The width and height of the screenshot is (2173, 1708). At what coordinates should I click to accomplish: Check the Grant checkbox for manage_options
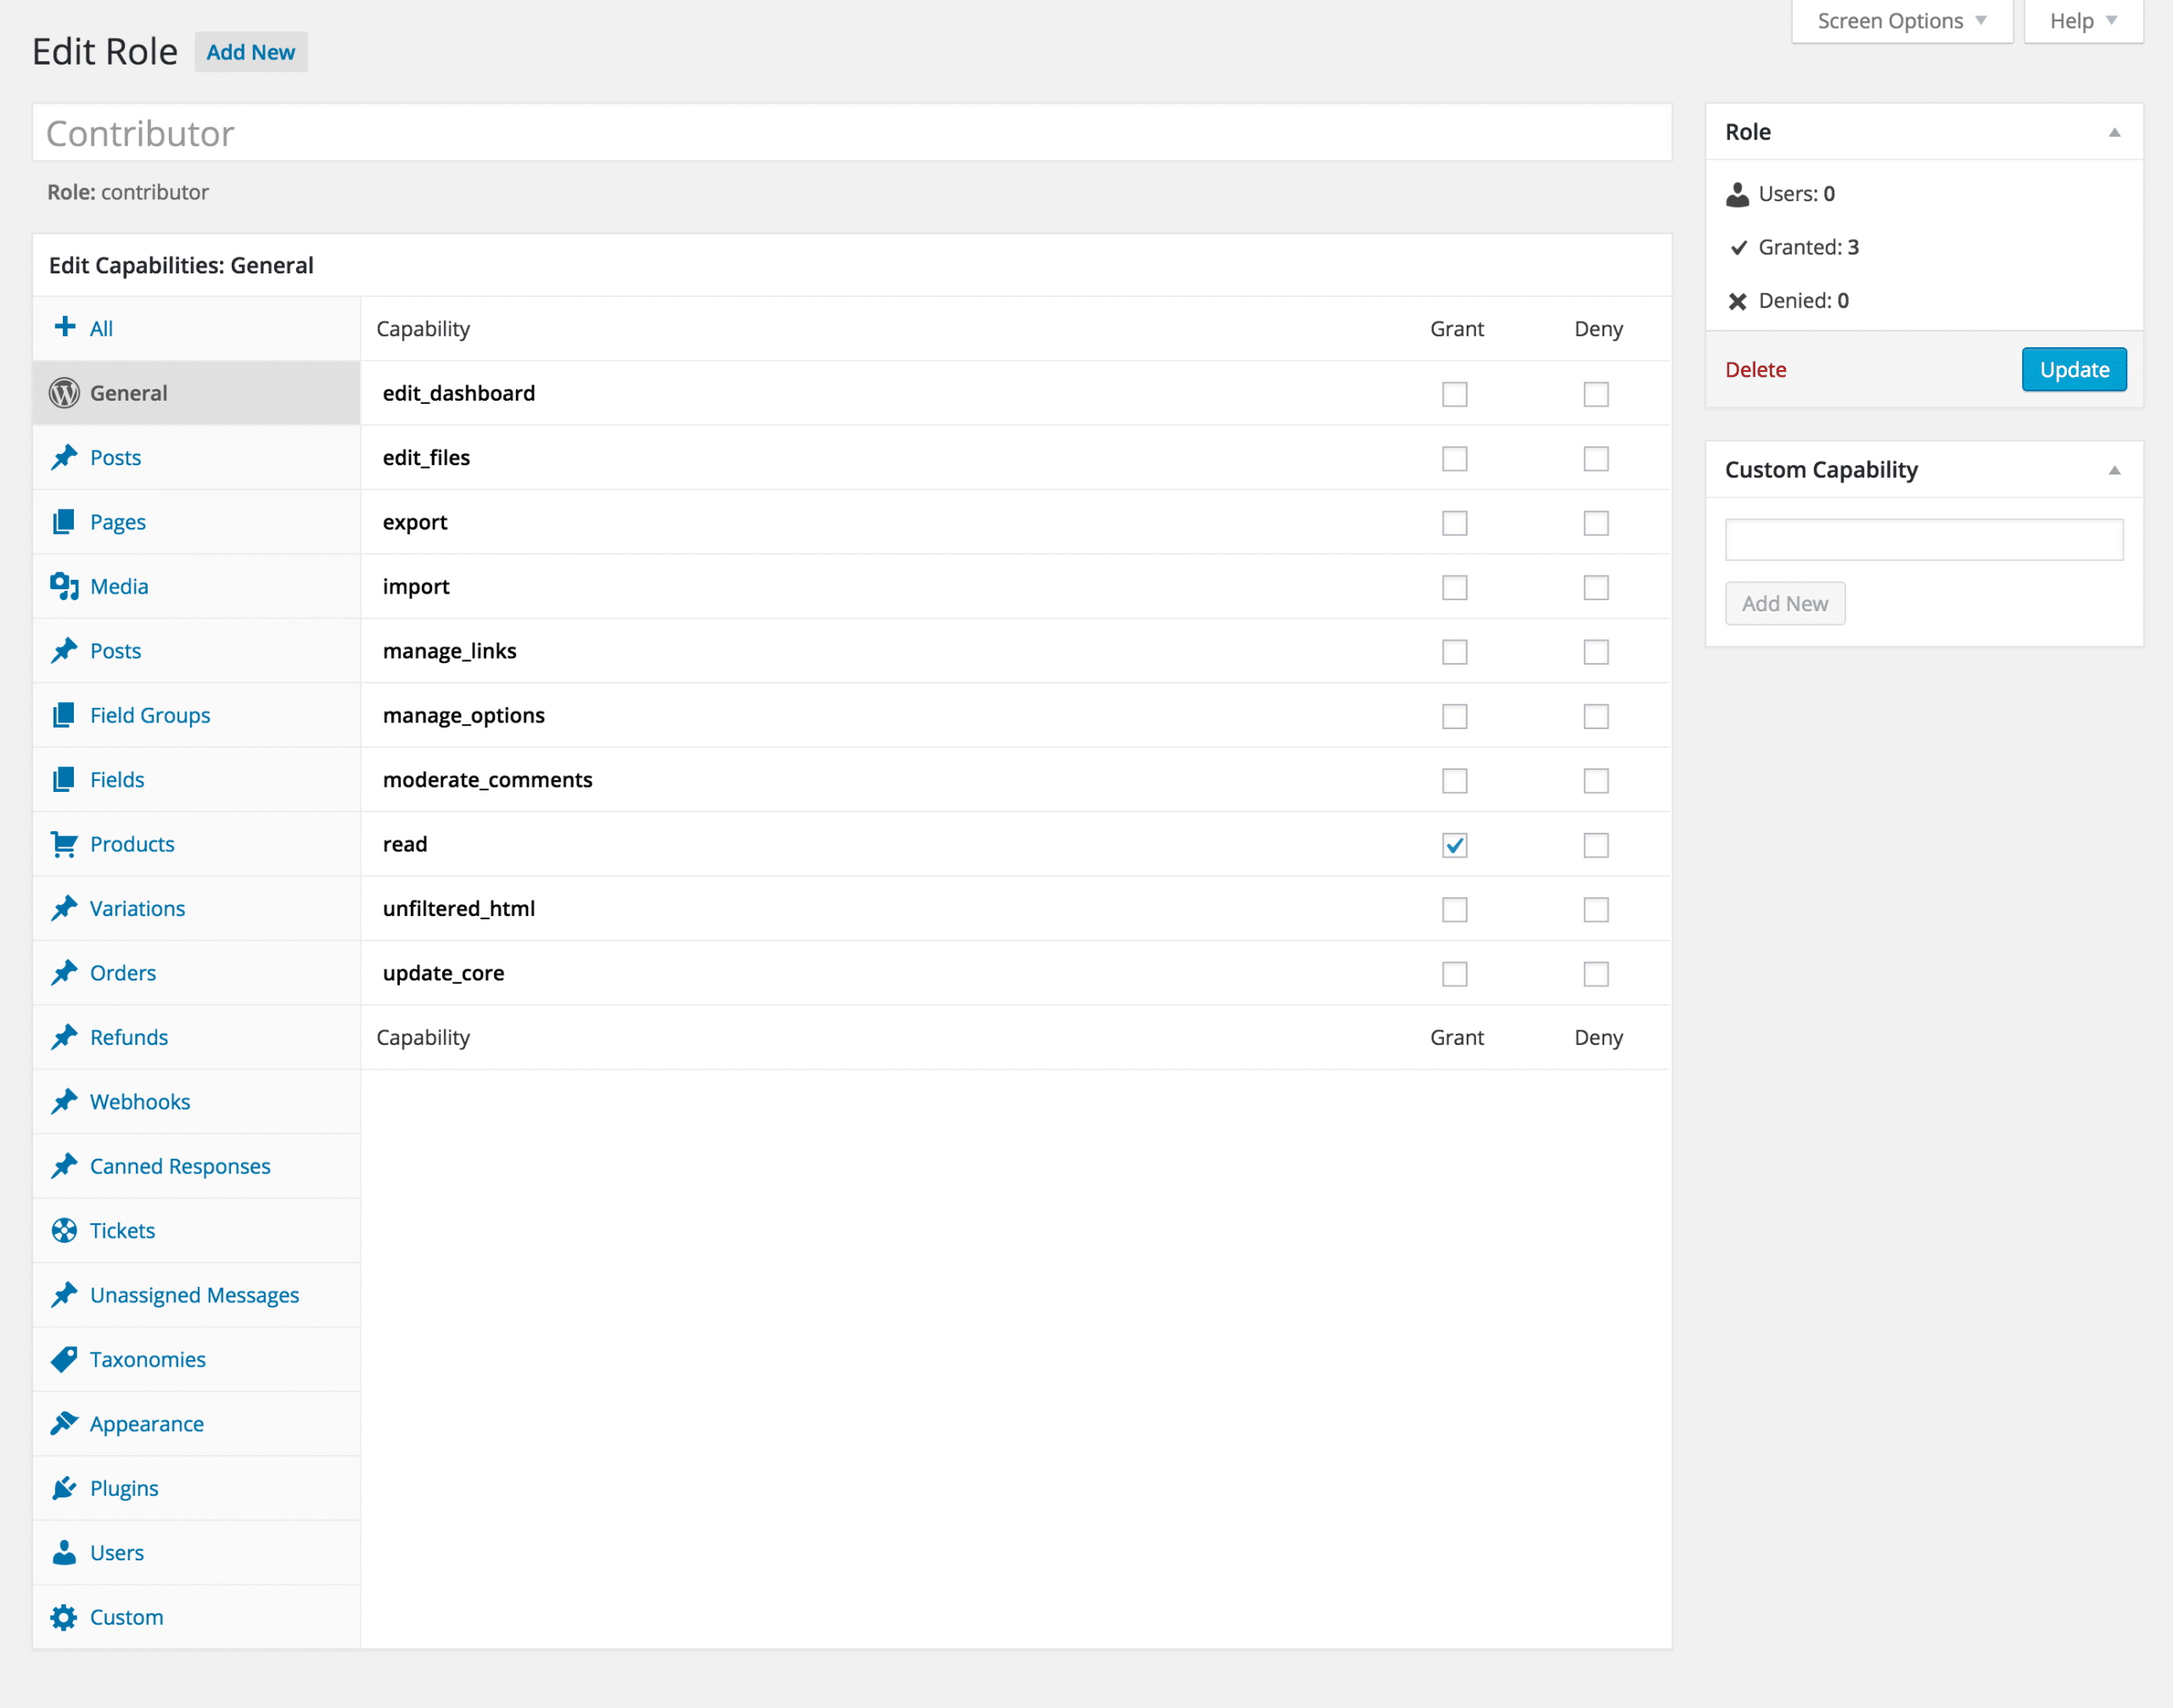pos(1454,717)
